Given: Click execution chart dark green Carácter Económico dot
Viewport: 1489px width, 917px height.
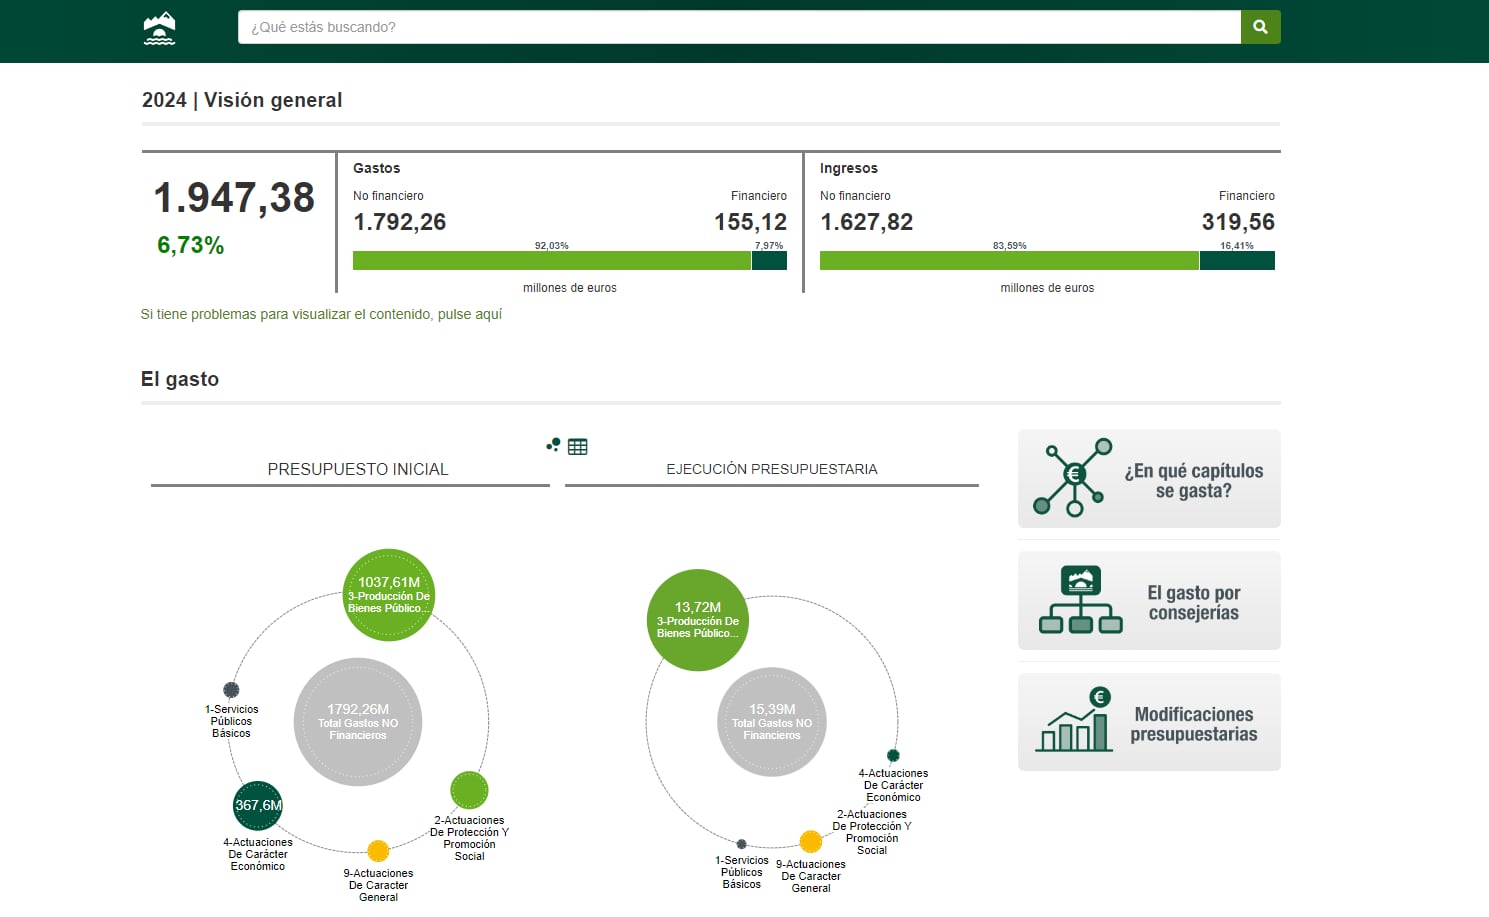Looking at the screenshot, I should click(893, 756).
